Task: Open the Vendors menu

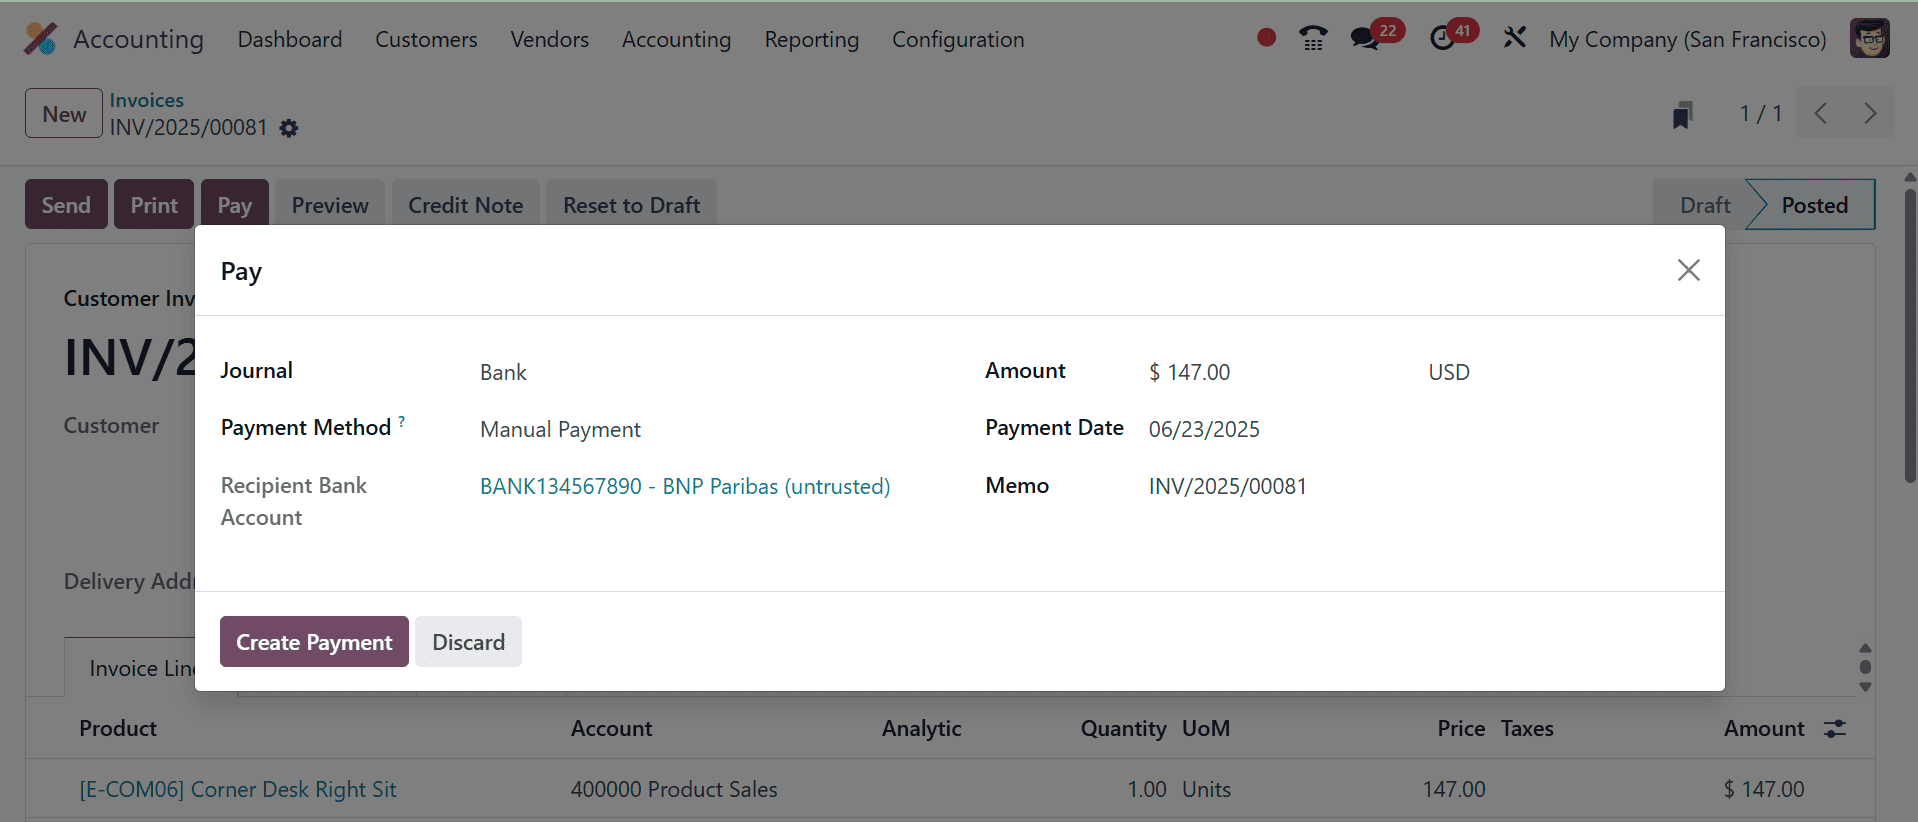Action: (549, 39)
